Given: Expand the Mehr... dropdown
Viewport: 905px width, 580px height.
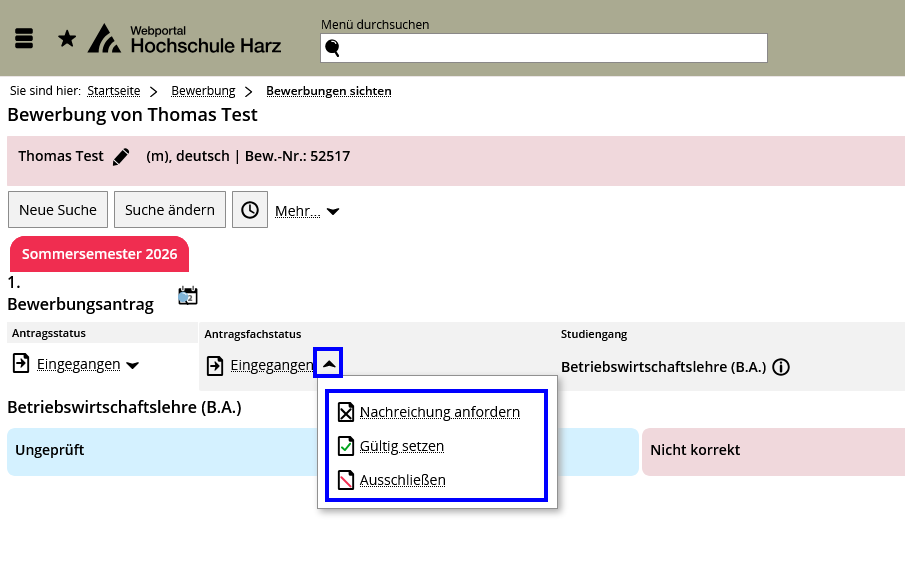Looking at the screenshot, I should coord(307,211).
